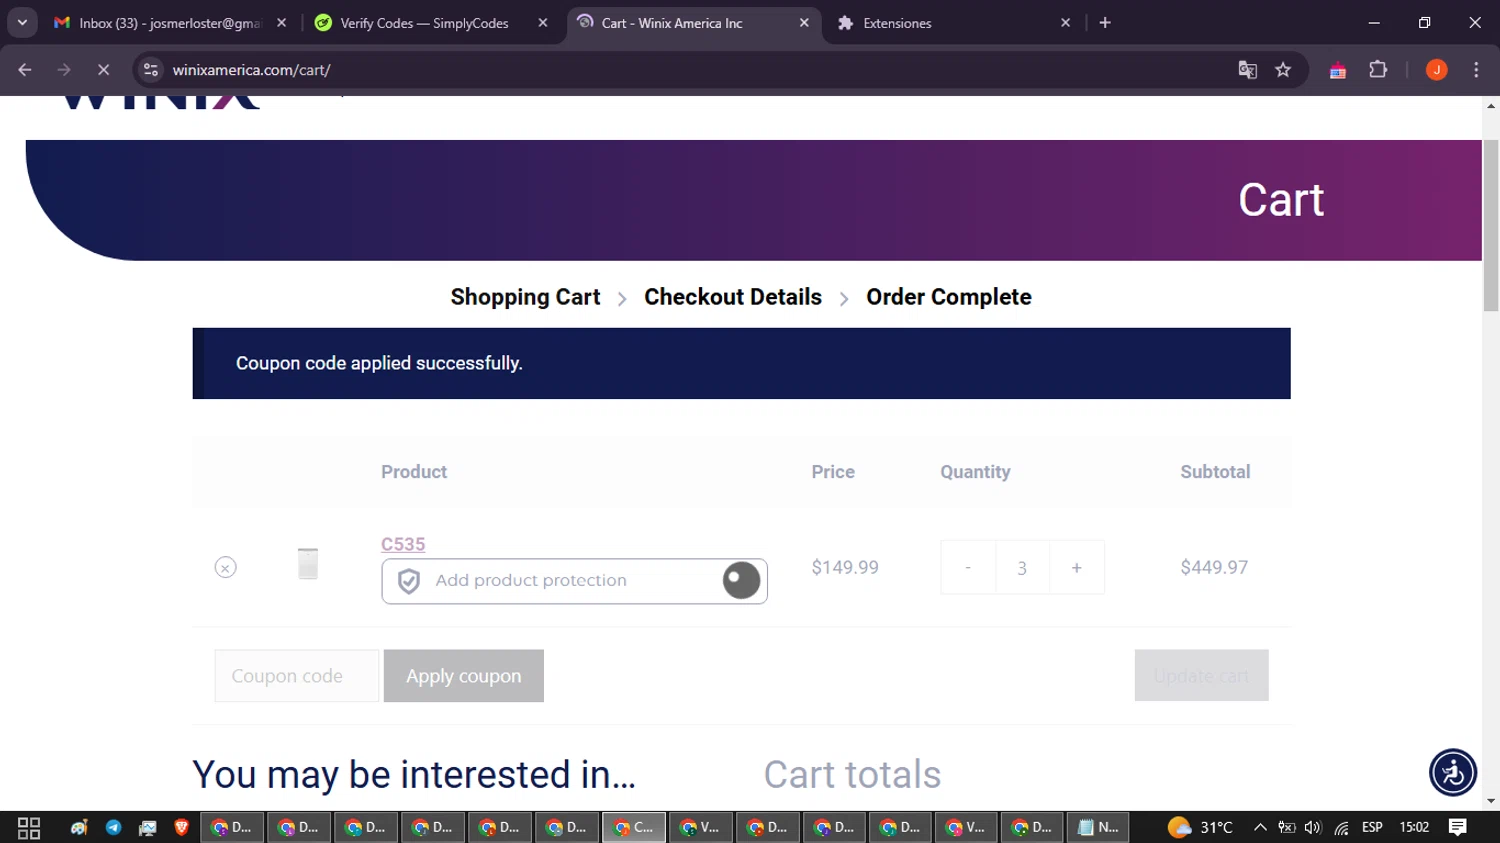The image size is (1500, 843).
Task: Go to the Order Complete step
Action: [x=949, y=297]
